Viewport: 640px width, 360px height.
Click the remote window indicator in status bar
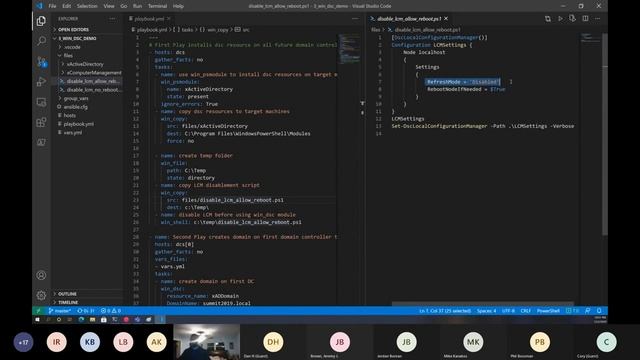[x=38, y=311]
